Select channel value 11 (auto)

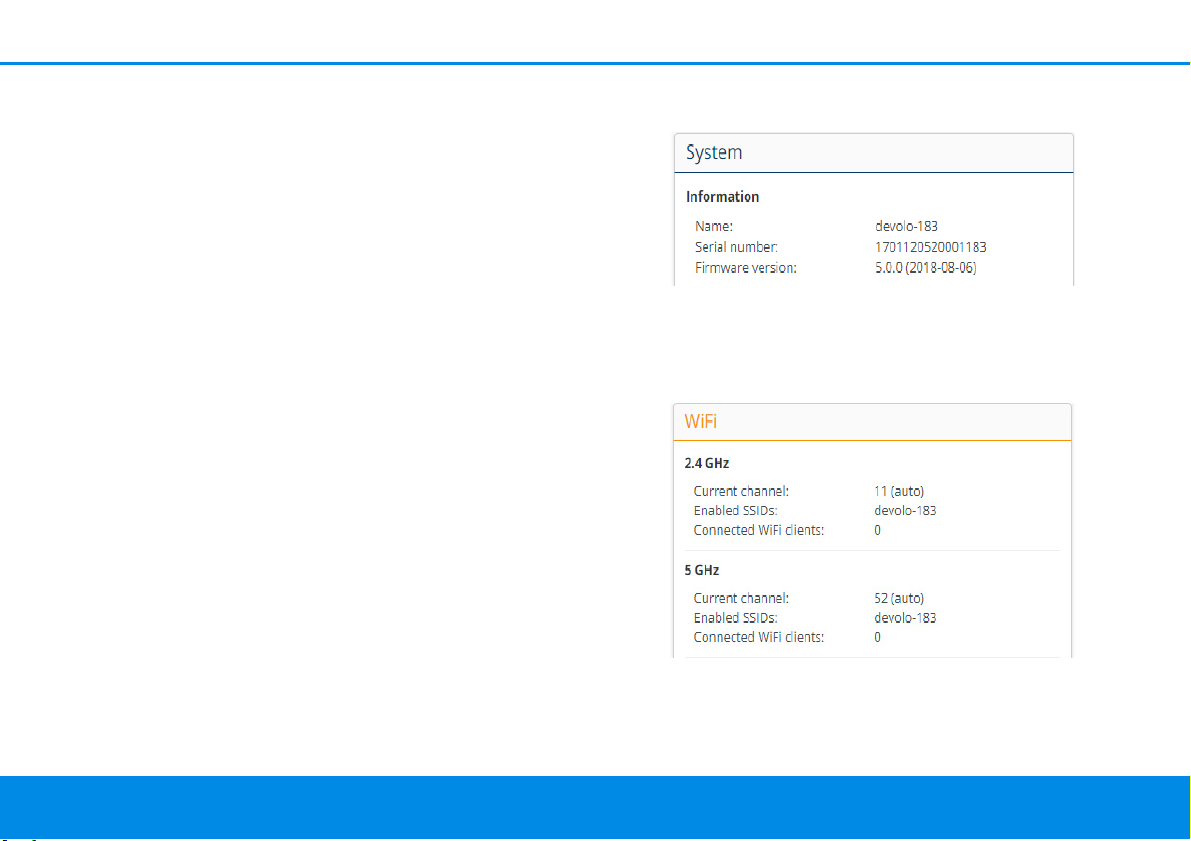[899, 492]
